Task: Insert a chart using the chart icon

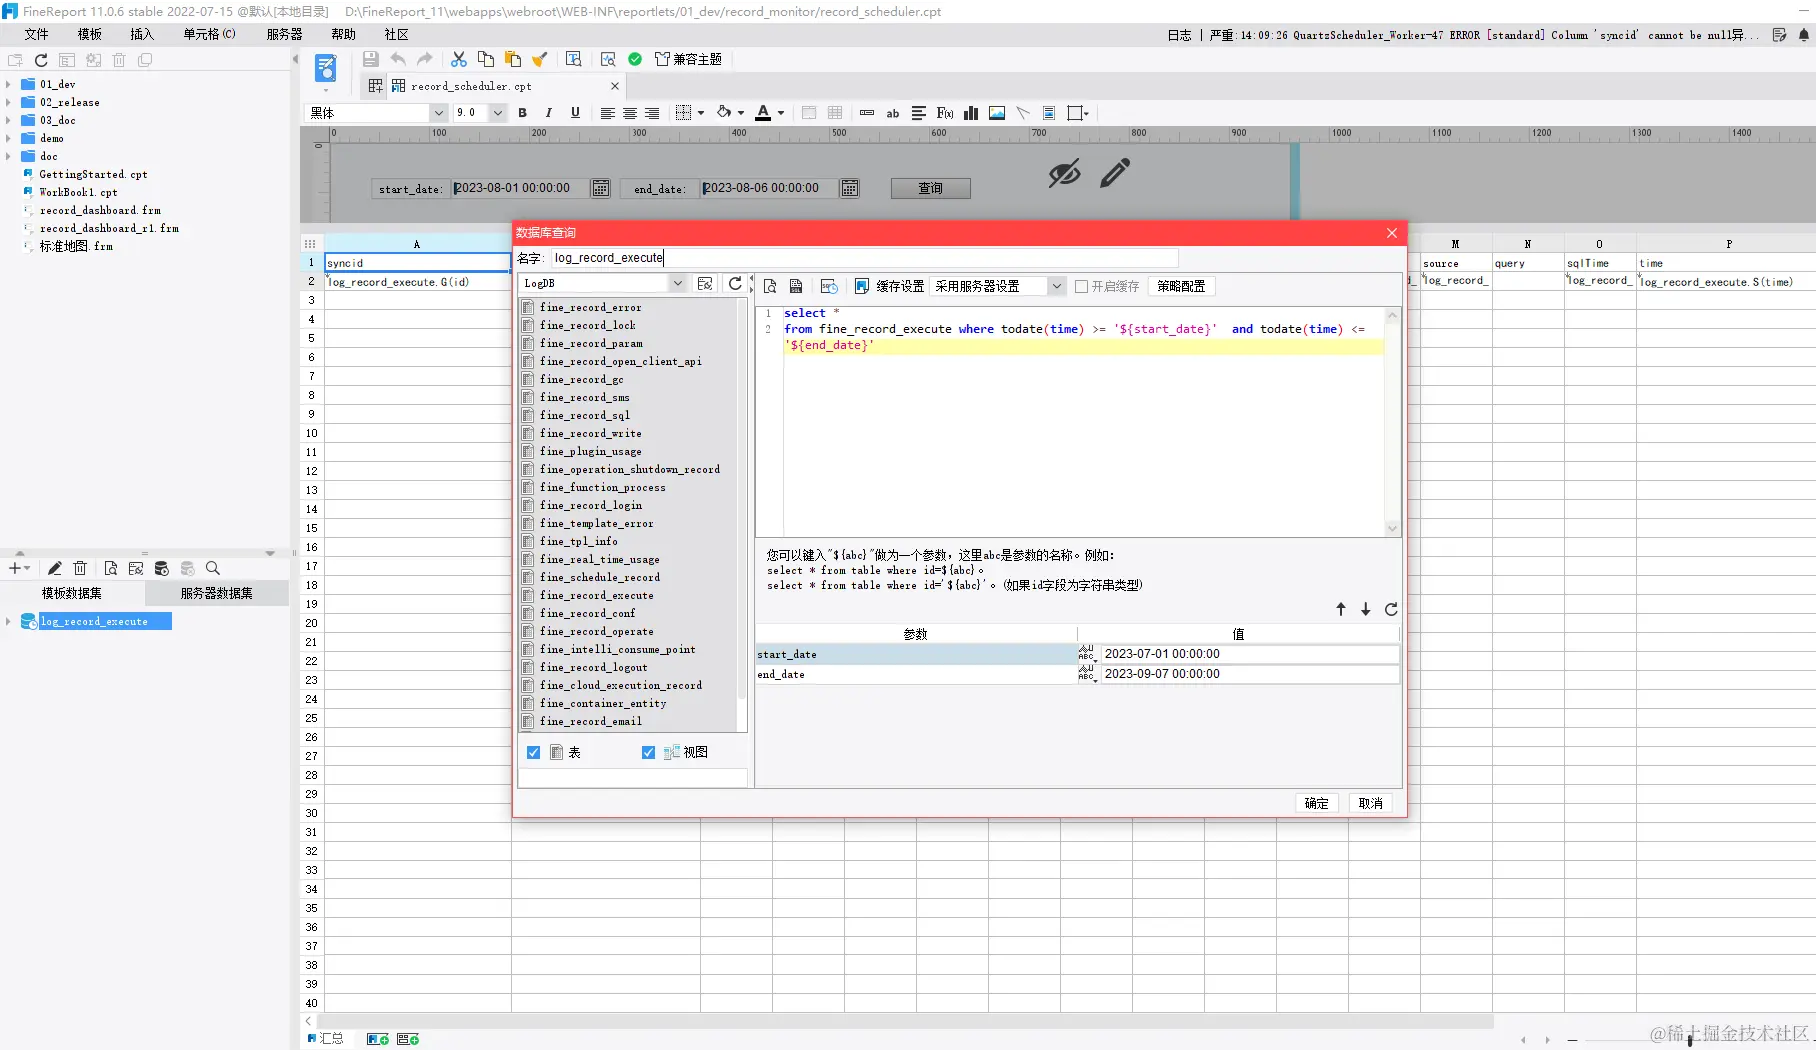Action: pos(969,113)
